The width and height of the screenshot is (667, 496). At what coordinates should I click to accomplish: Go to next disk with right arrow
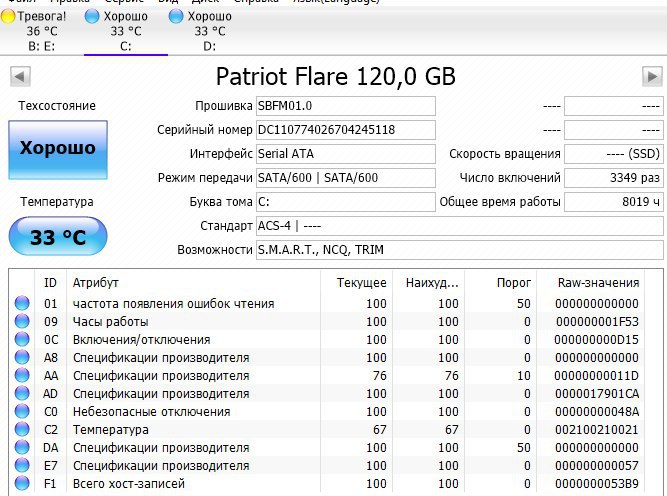click(x=652, y=77)
